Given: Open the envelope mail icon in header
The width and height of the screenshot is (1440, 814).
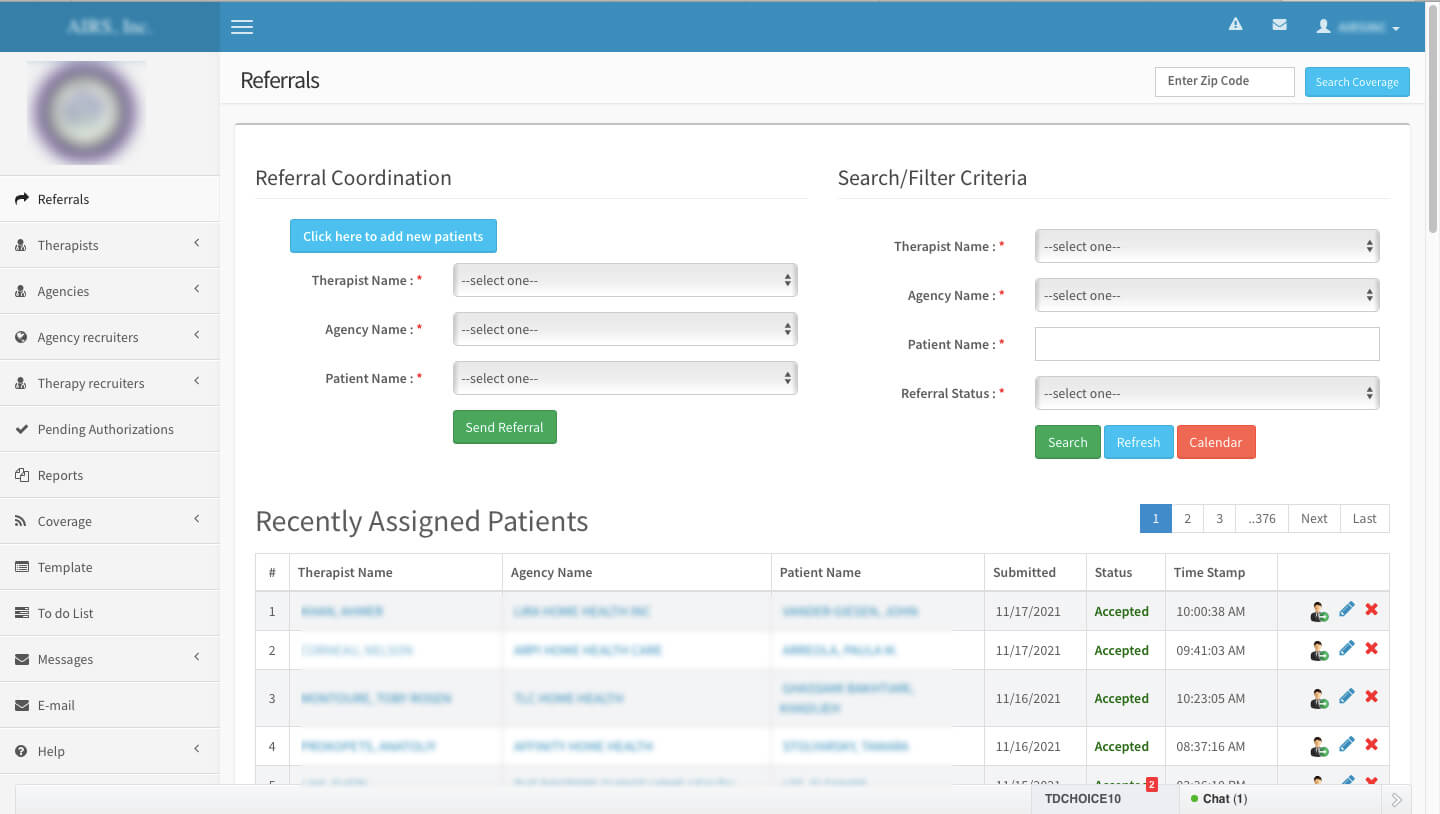Looking at the screenshot, I should (x=1279, y=25).
